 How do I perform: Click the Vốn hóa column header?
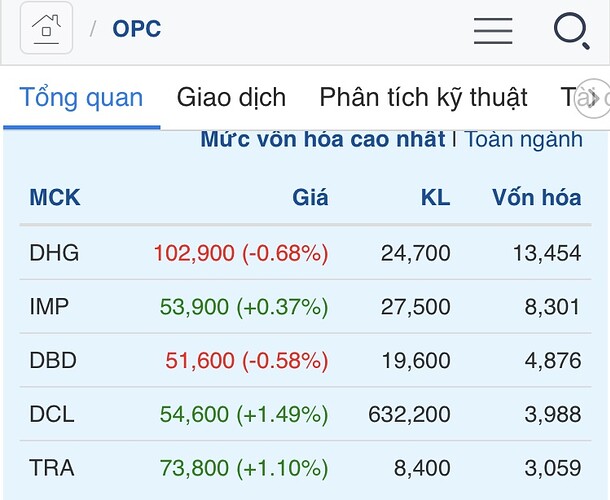click(x=536, y=198)
